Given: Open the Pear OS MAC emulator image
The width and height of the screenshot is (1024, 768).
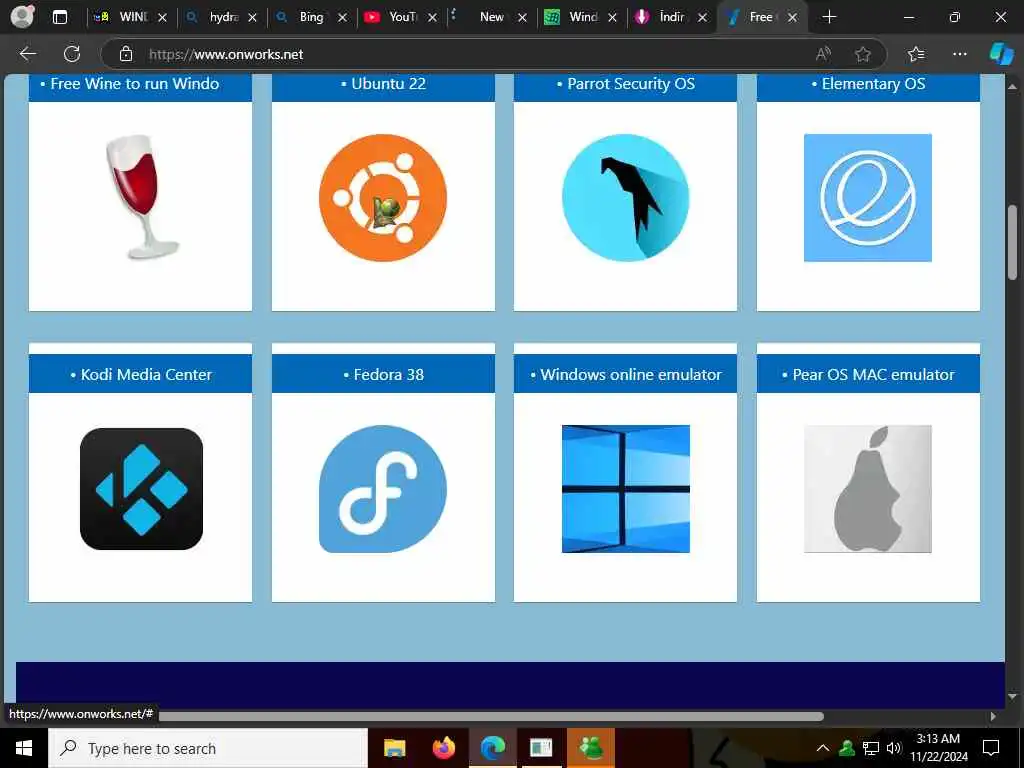Looking at the screenshot, I should 867,488.
